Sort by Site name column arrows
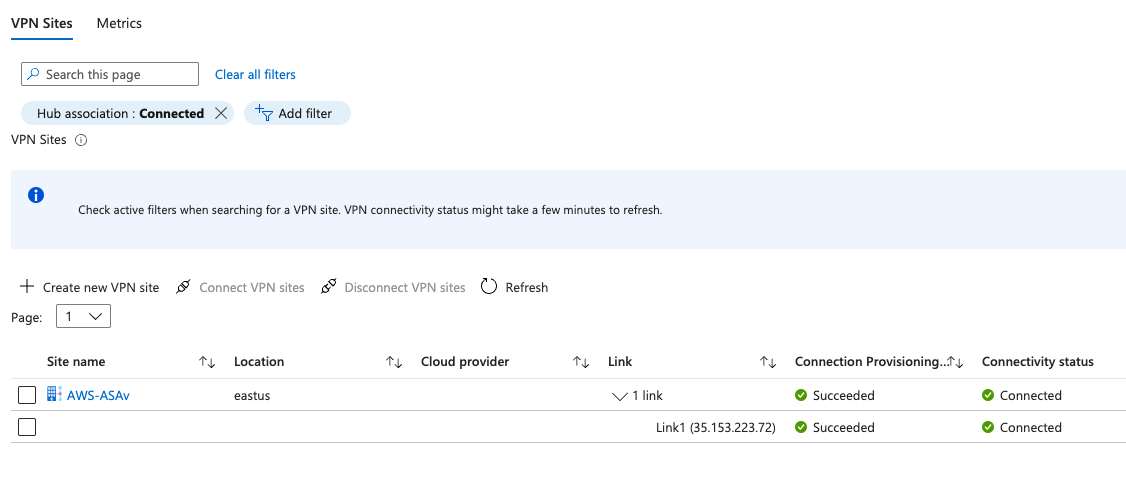The image size is (1126, 481). pyautogui.click(x=208, y=363)
